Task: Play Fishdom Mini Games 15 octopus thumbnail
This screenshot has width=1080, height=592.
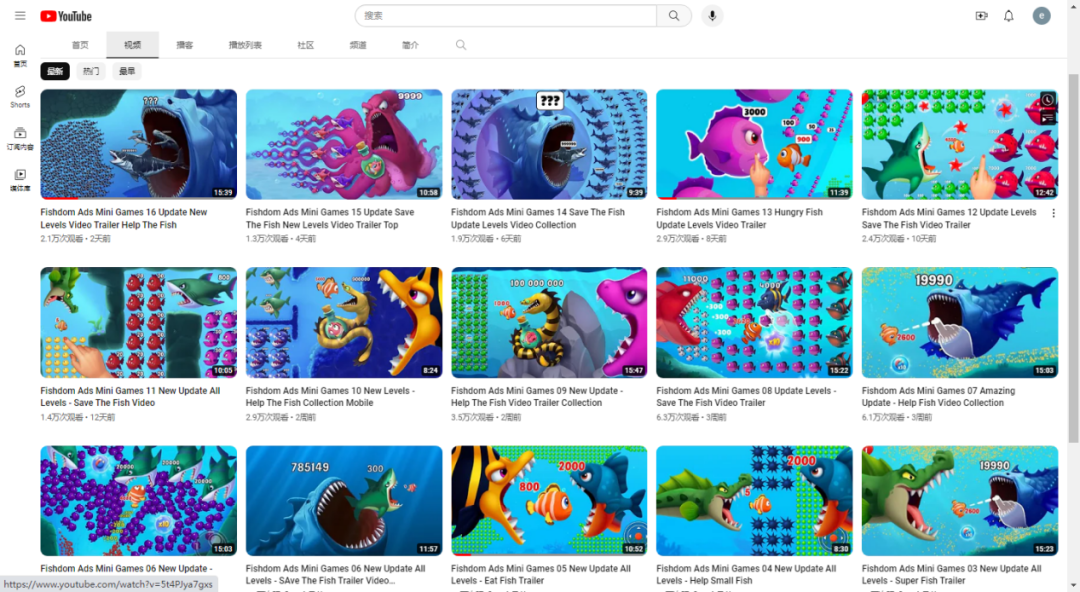Action: pos(344,144)
